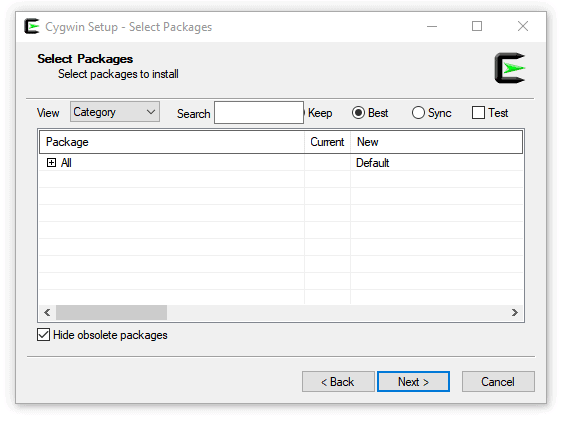Click the left arrow of horizontal scrollbar
The width and height of the screenshot is (571, 428).
click(x=47, y=313)
